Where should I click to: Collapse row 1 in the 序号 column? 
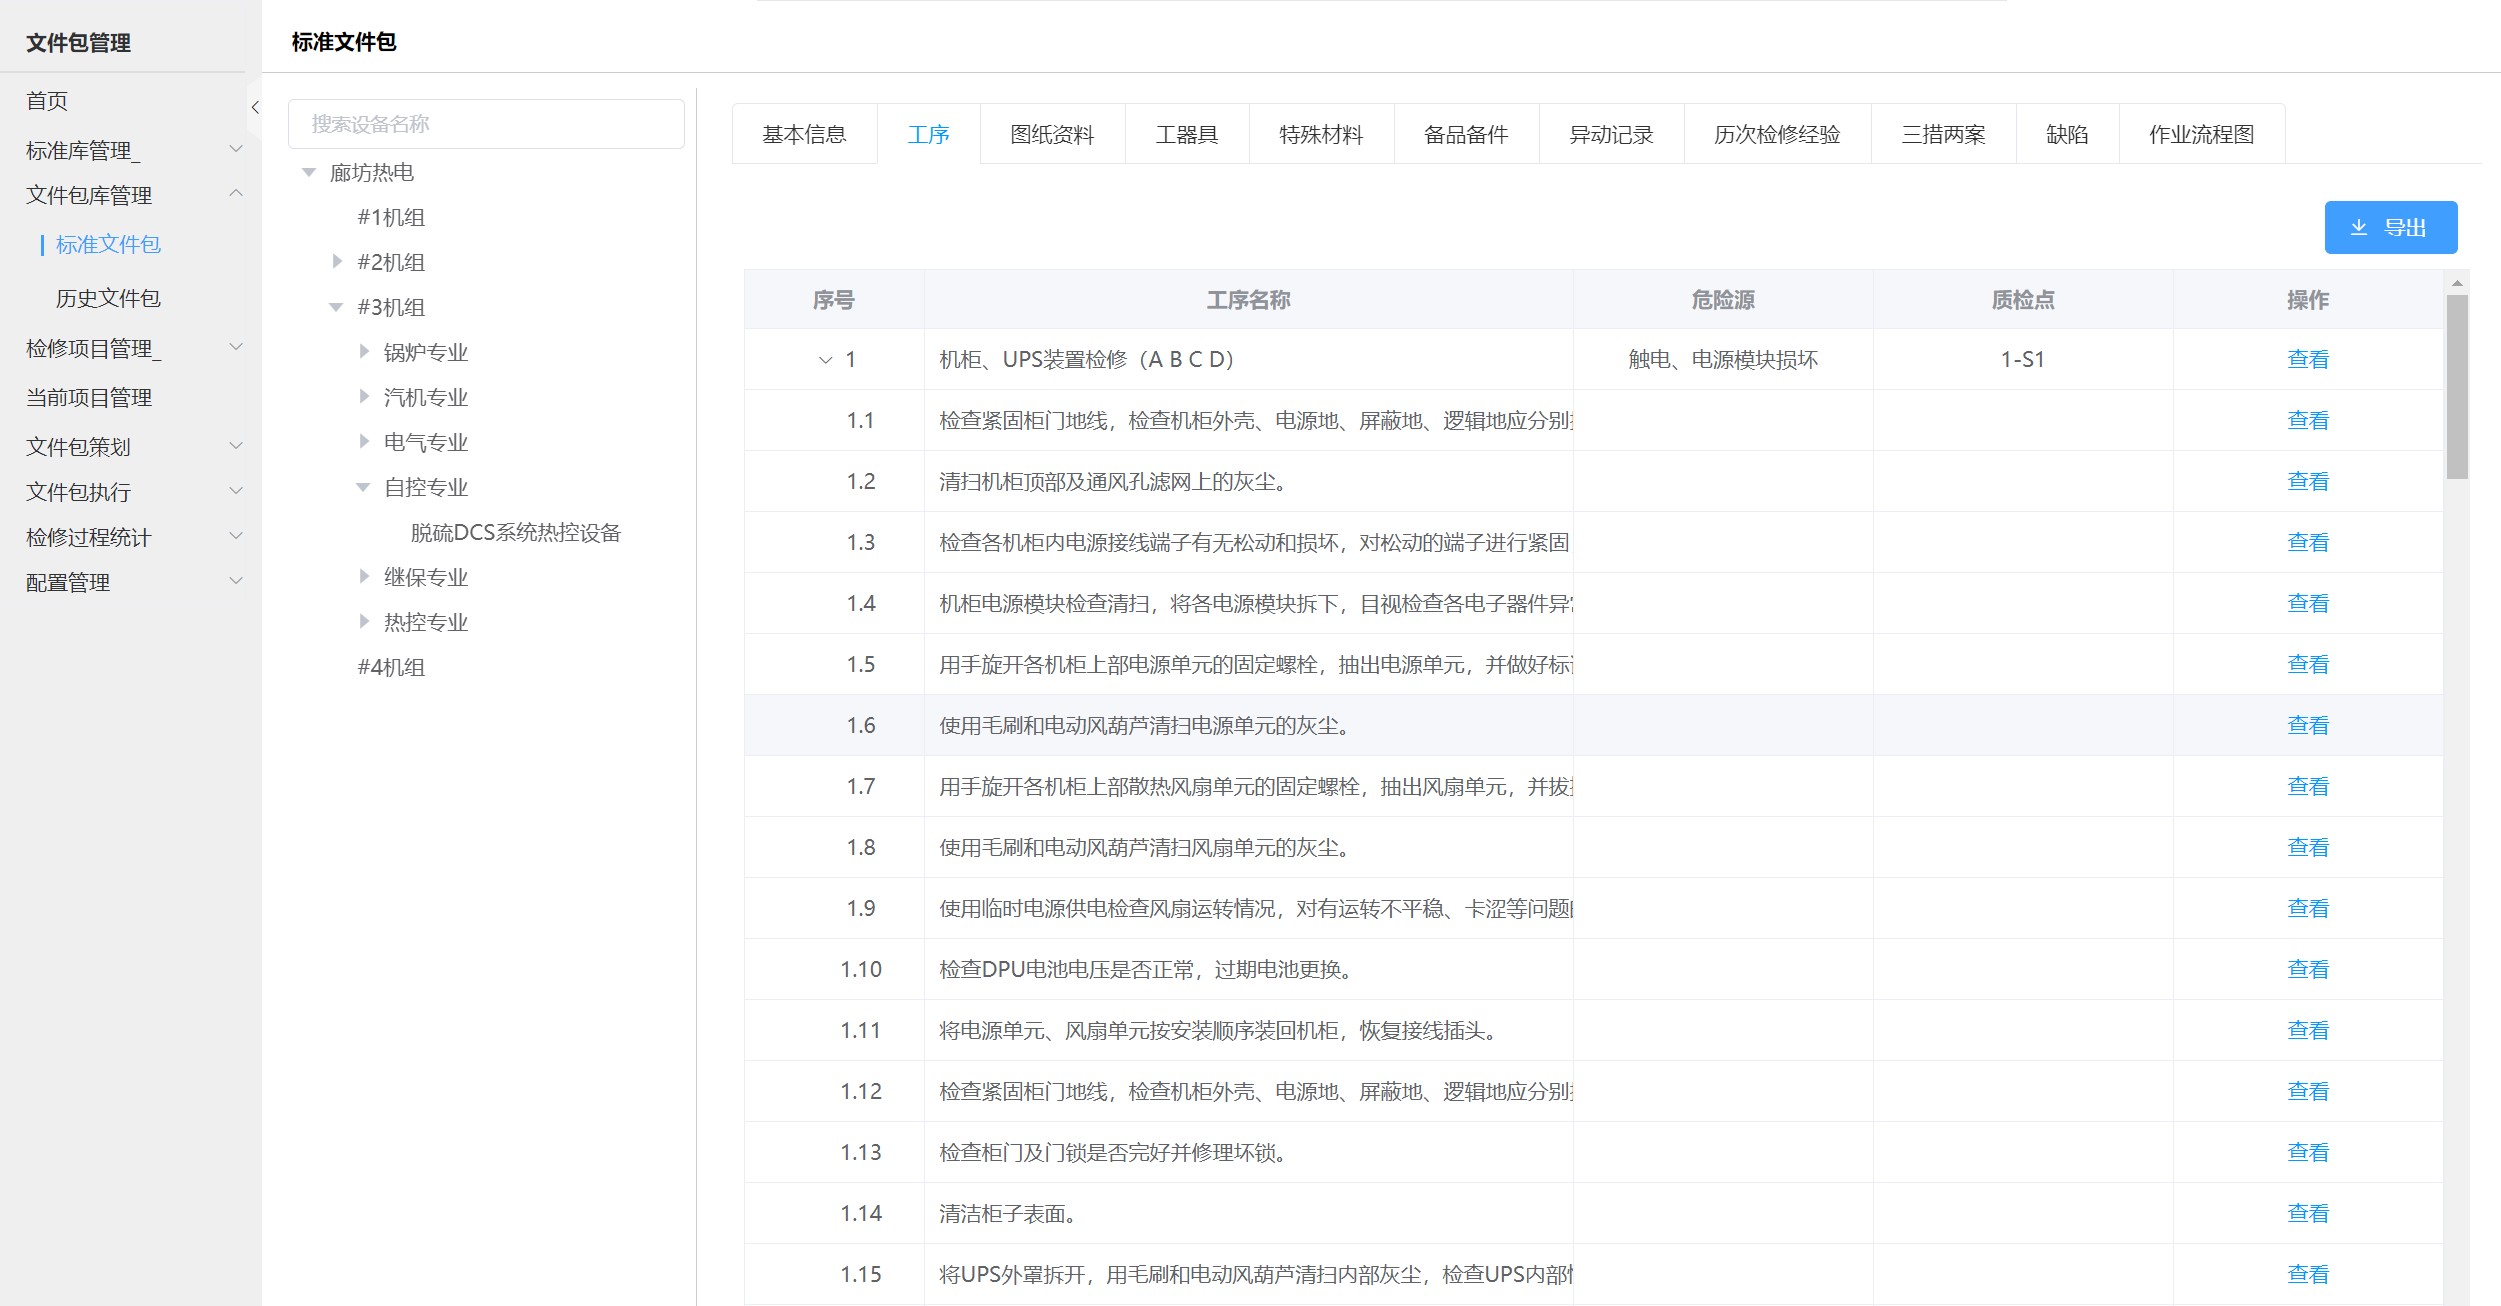(x=825, y=360)
